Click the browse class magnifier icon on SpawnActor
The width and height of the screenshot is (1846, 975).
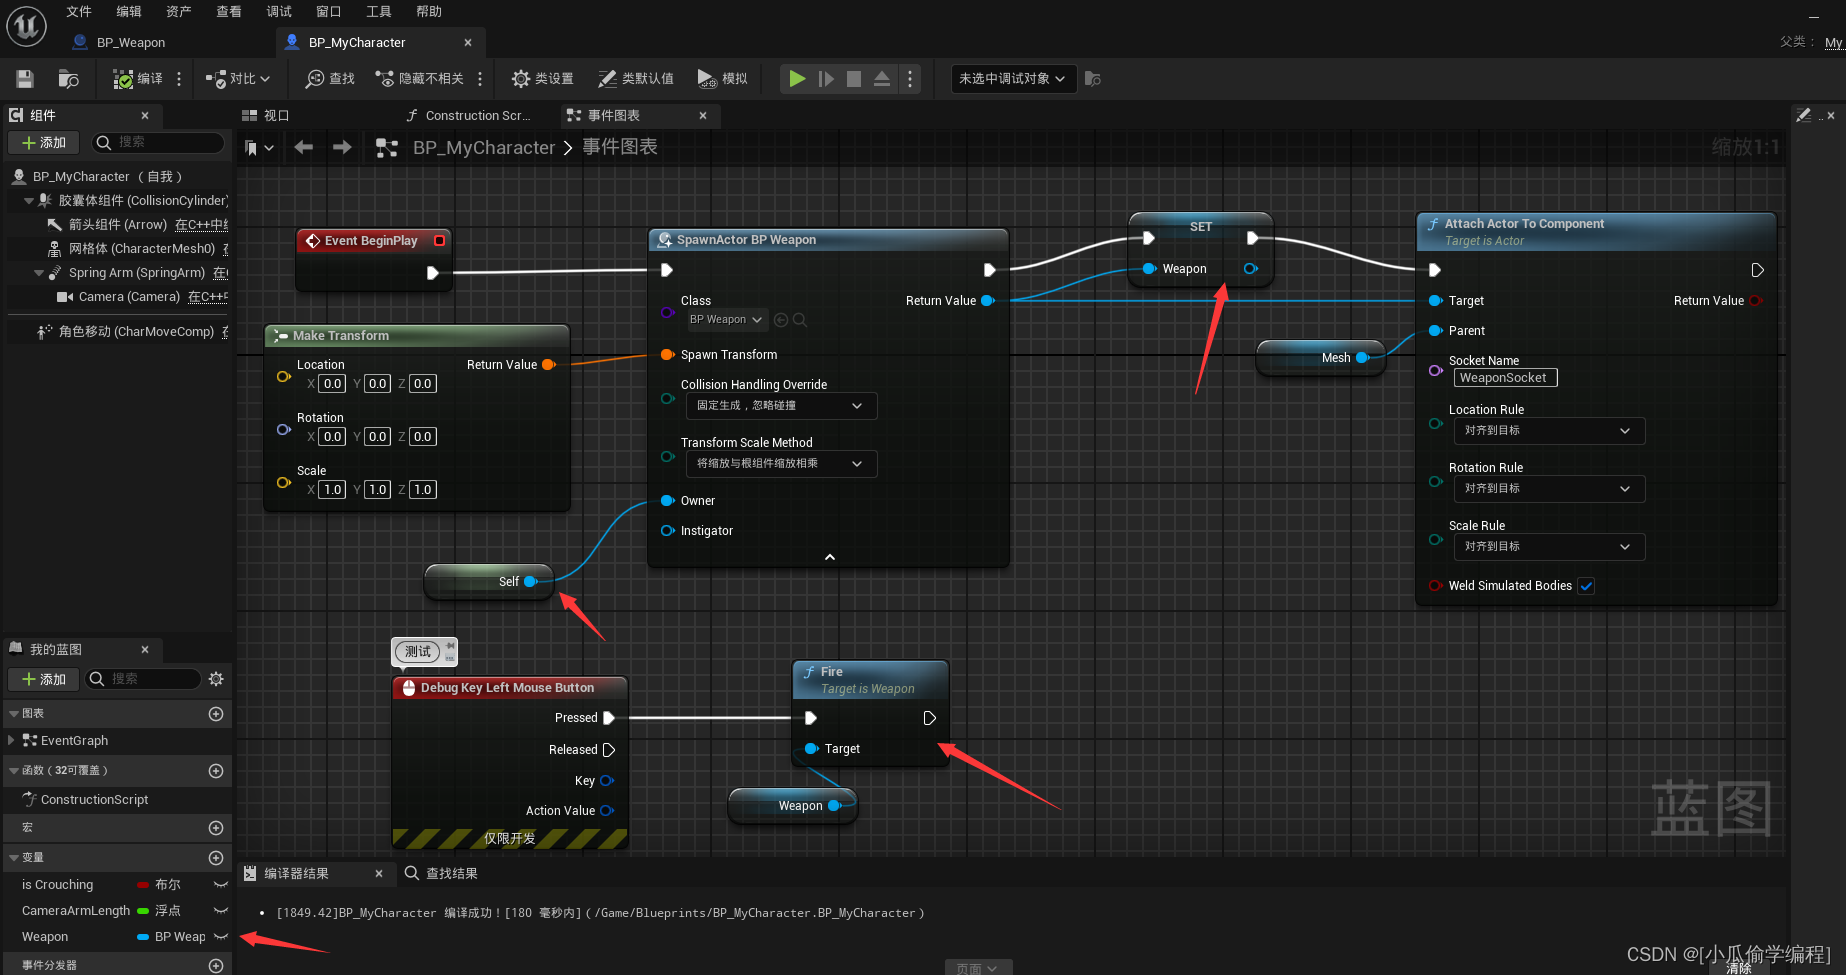(x=800, y=320)
